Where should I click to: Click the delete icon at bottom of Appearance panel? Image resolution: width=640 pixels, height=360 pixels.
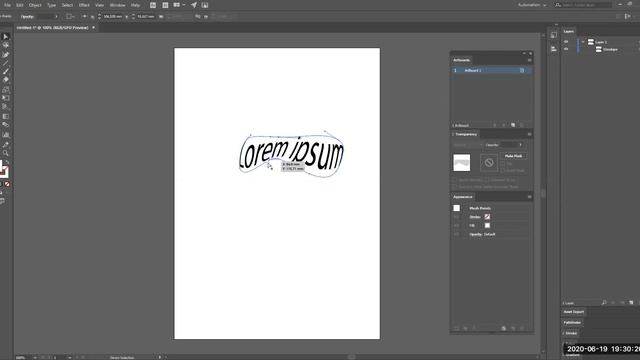(x=522, y=328)
